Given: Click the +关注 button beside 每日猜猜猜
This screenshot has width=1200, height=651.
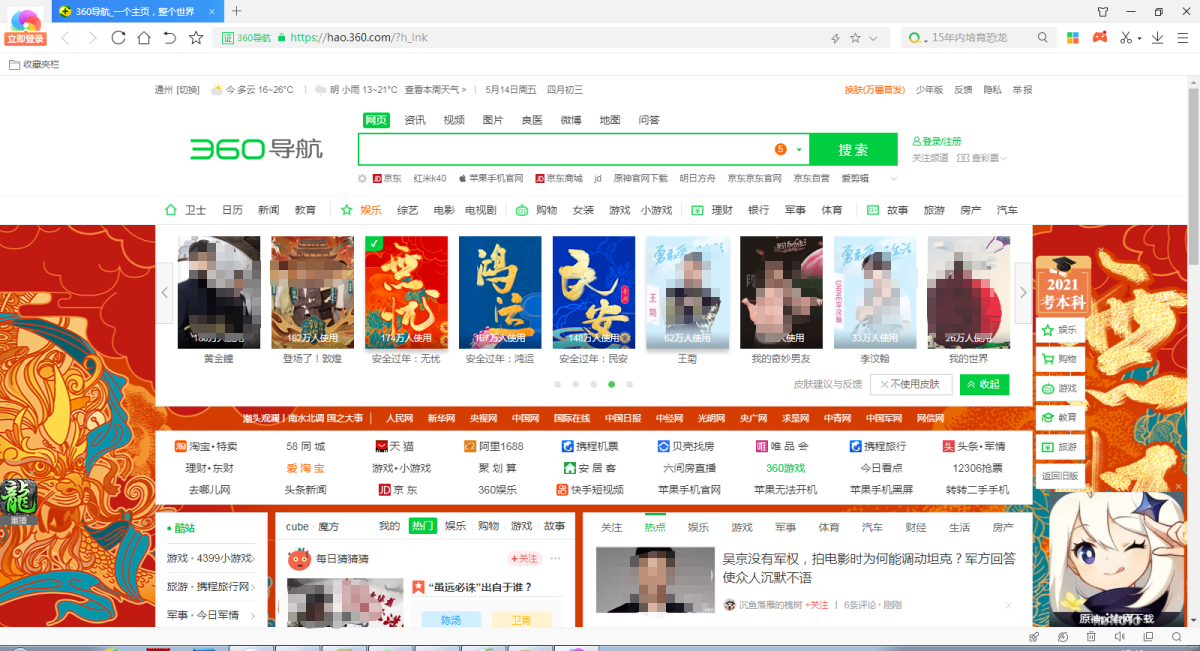Looking at the screenshot, I should pos(524,559).
